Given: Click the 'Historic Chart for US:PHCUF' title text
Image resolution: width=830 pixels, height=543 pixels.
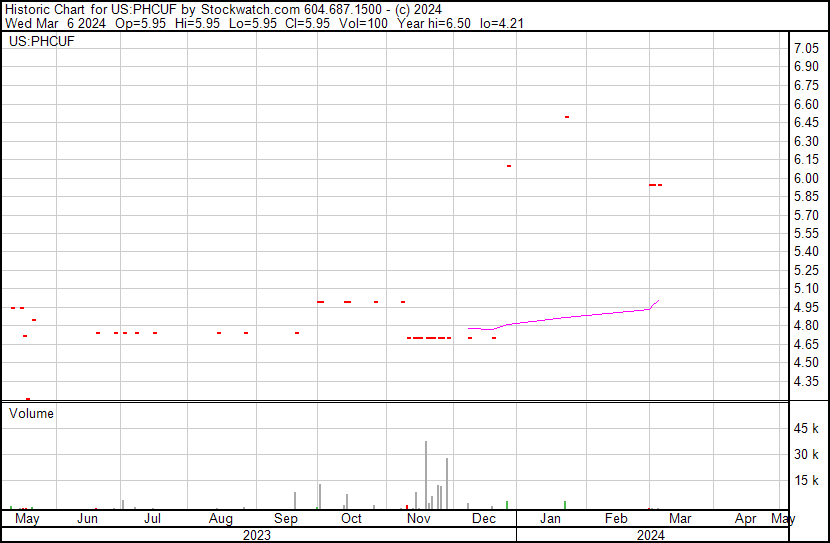Looking at the screenshot, I should [x=91, y=9].
